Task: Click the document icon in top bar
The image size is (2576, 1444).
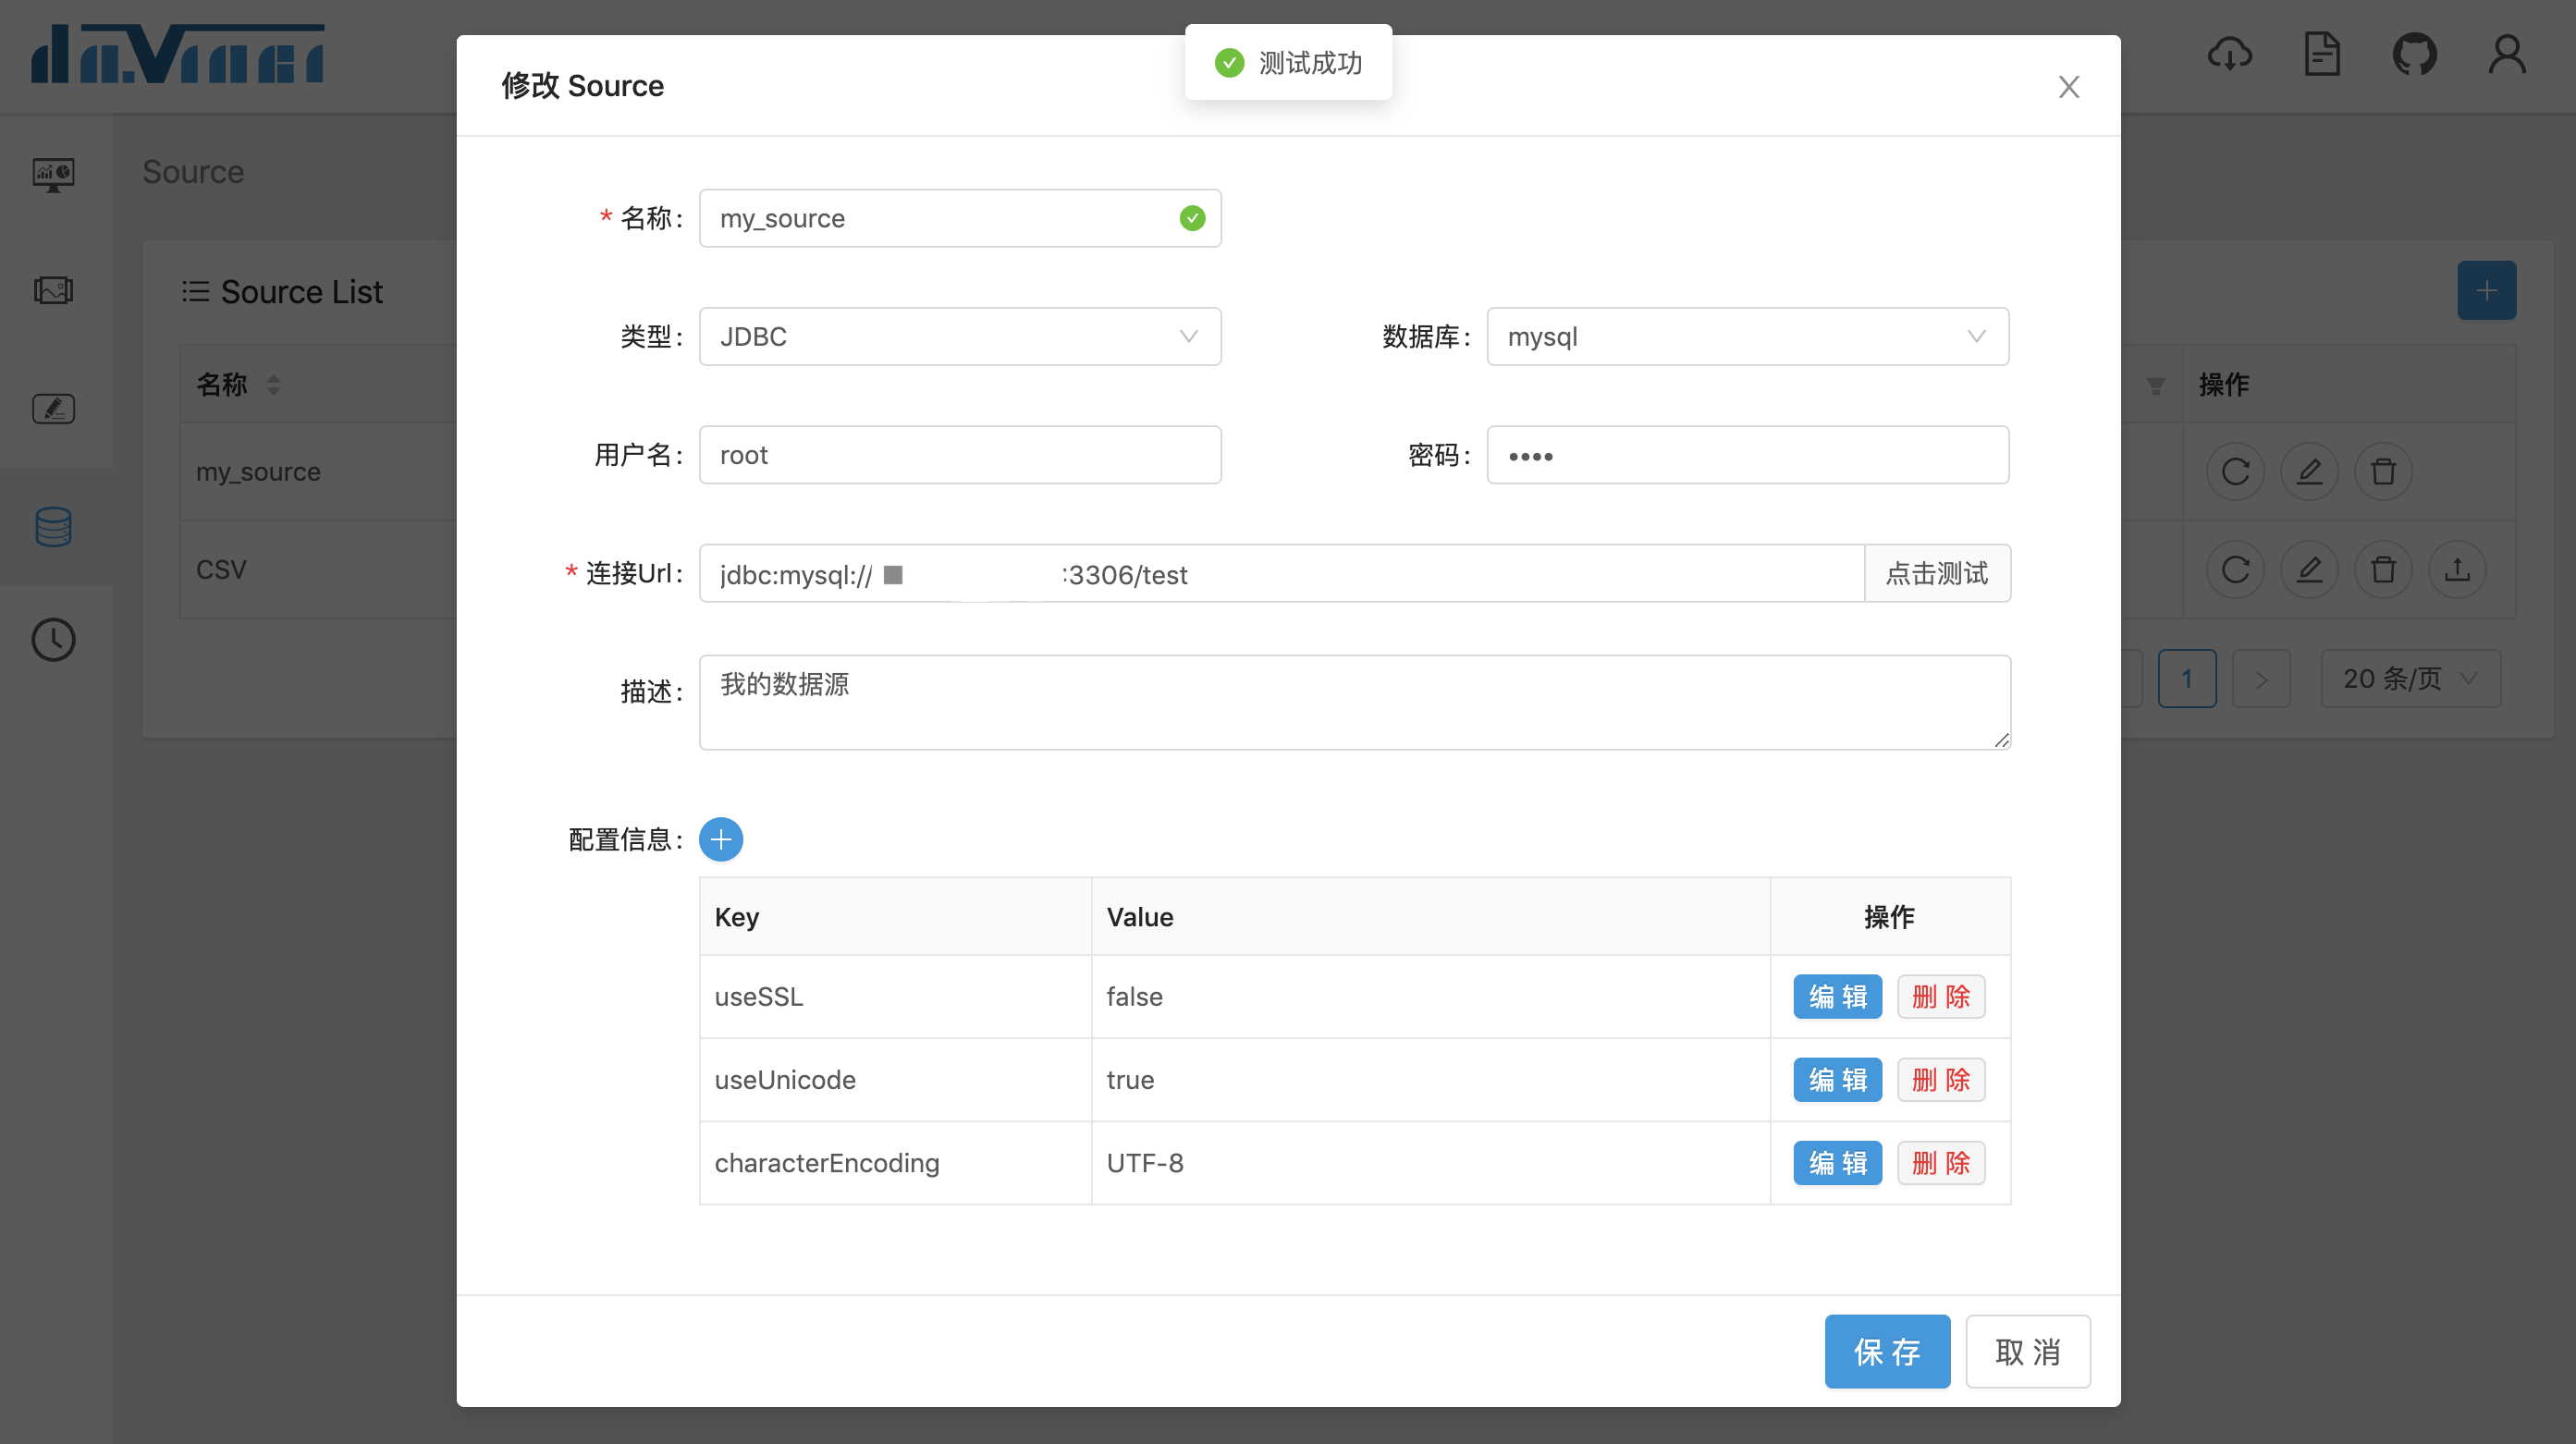Action: [2321, 54]
